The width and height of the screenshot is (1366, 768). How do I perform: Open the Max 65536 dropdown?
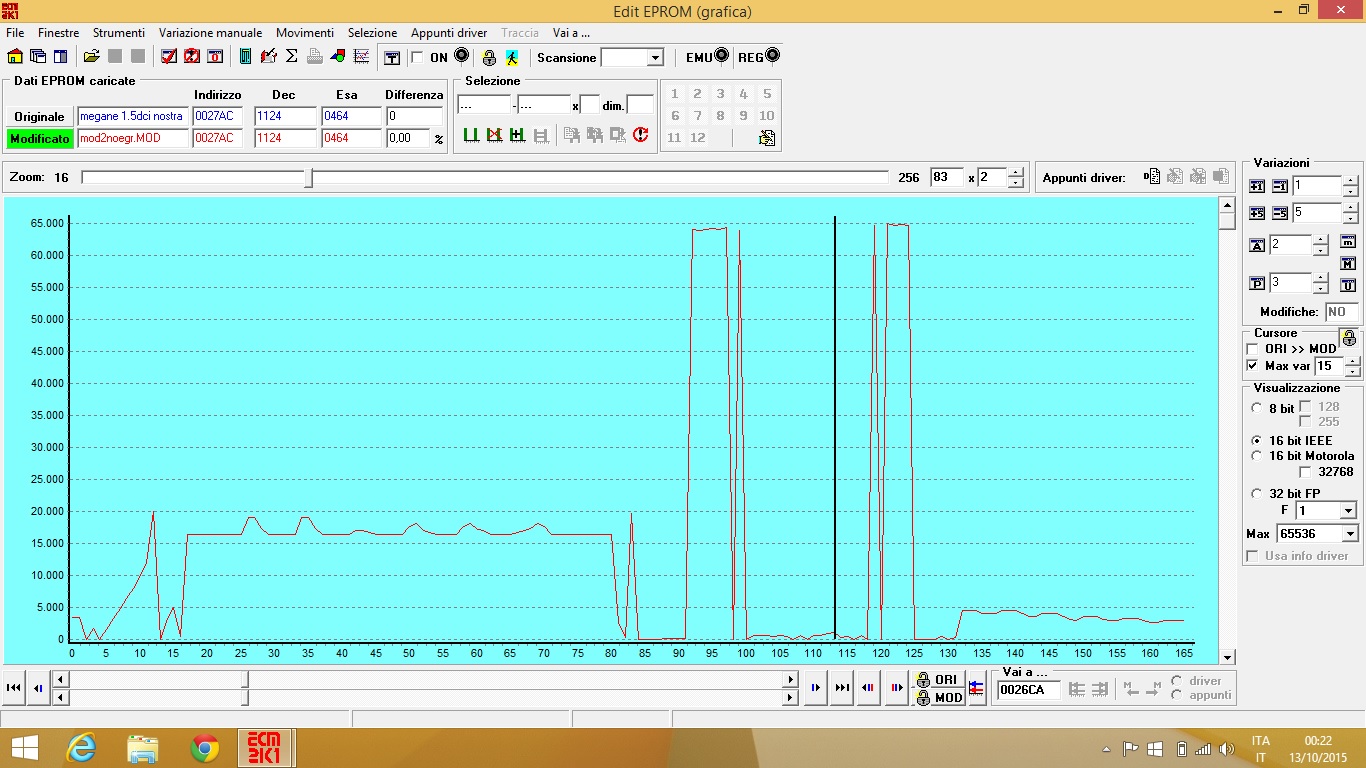1350,534
